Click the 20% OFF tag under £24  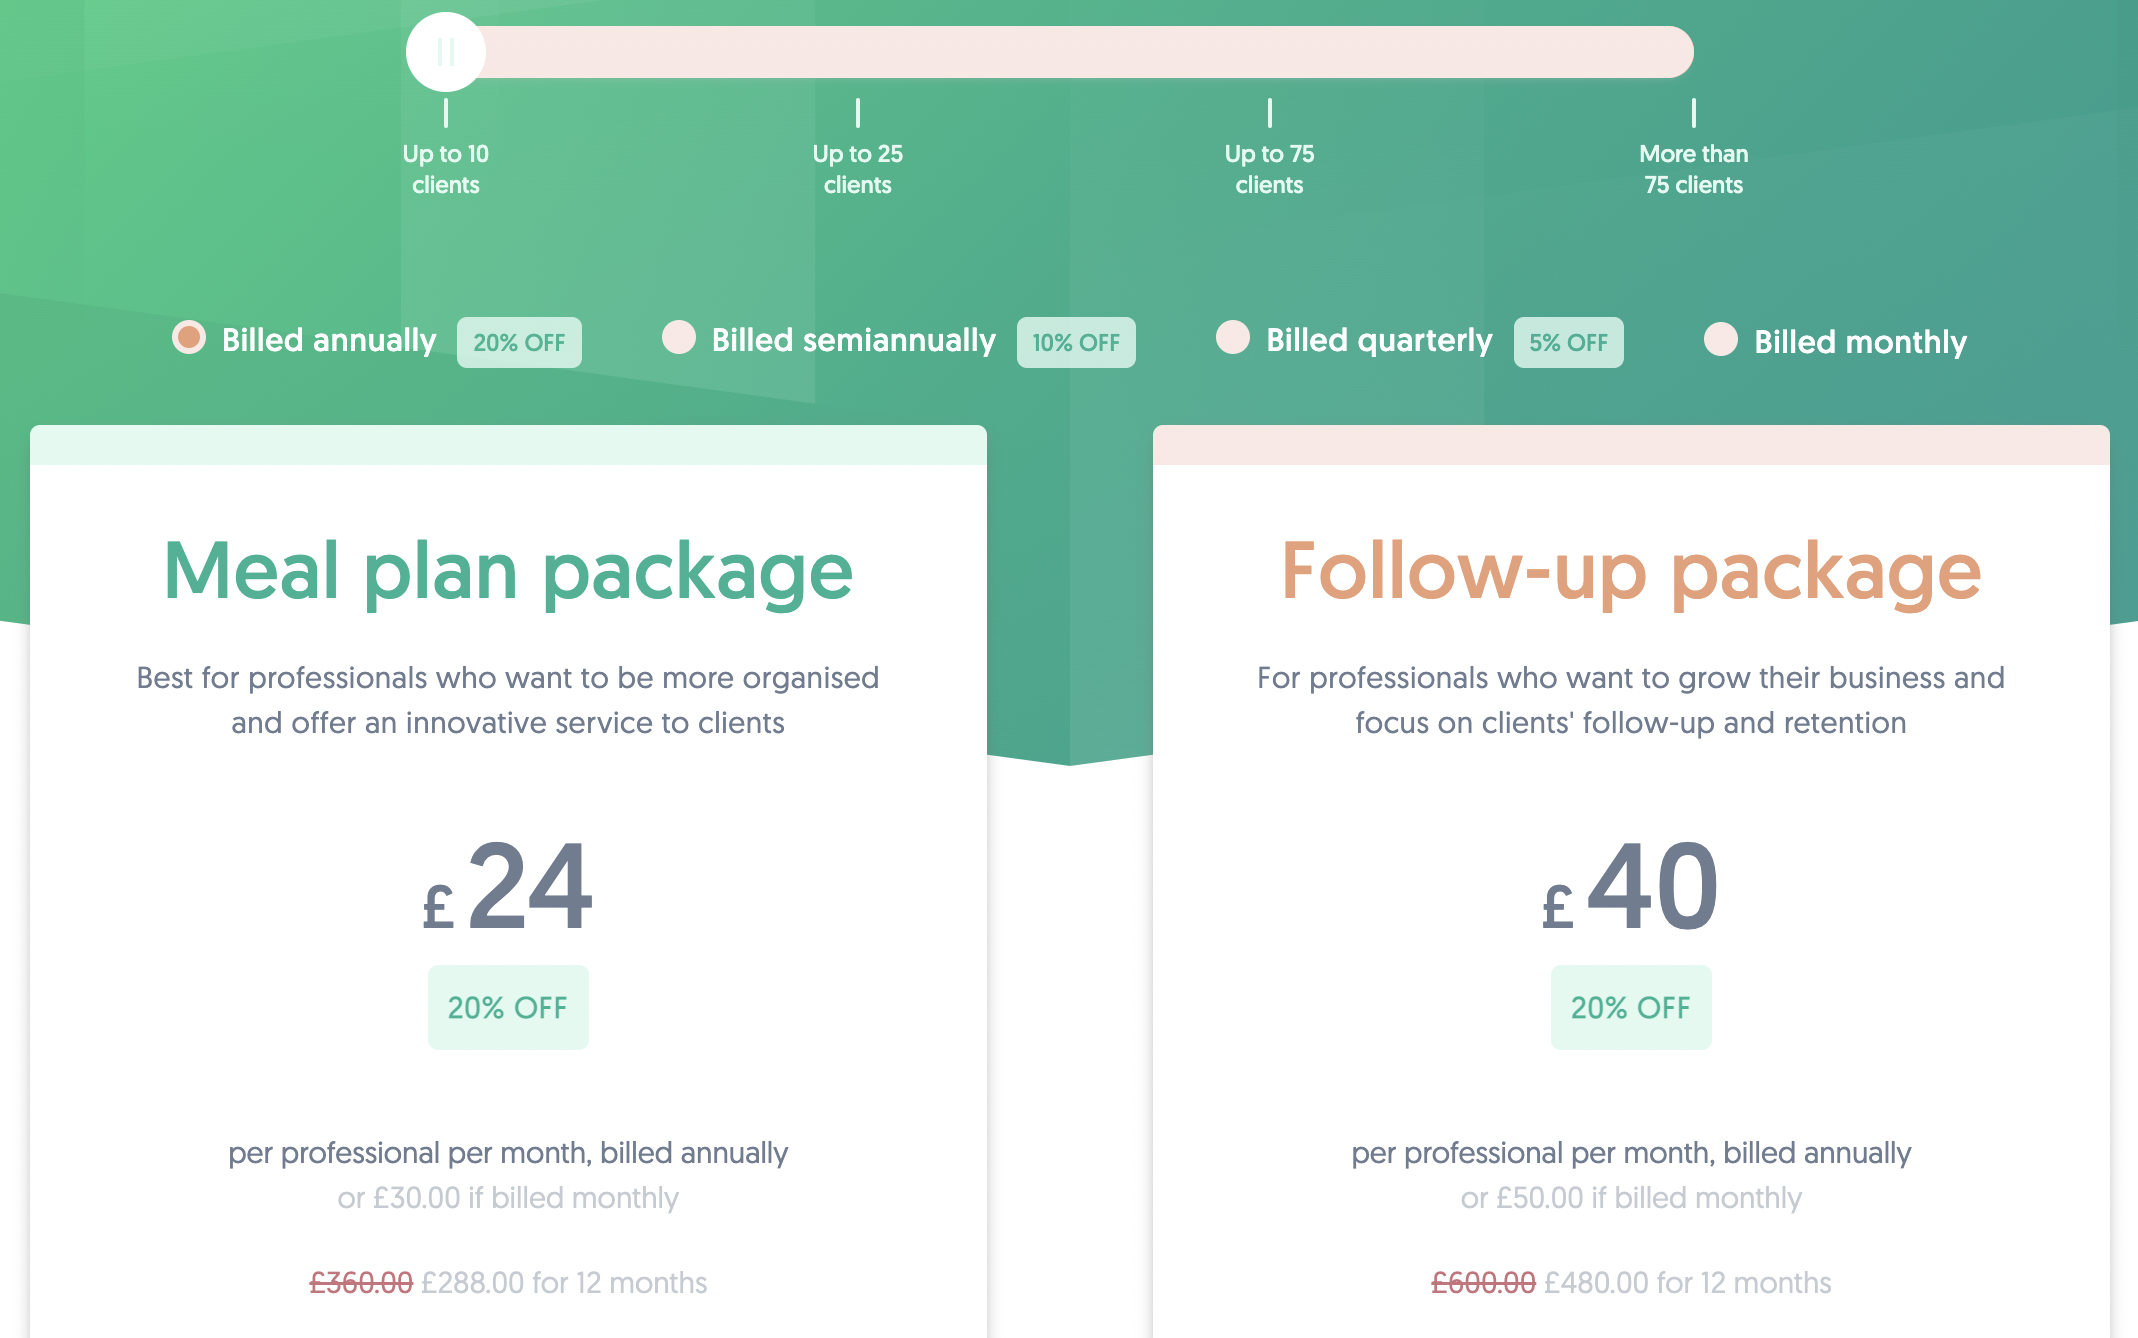point(508,1007)
